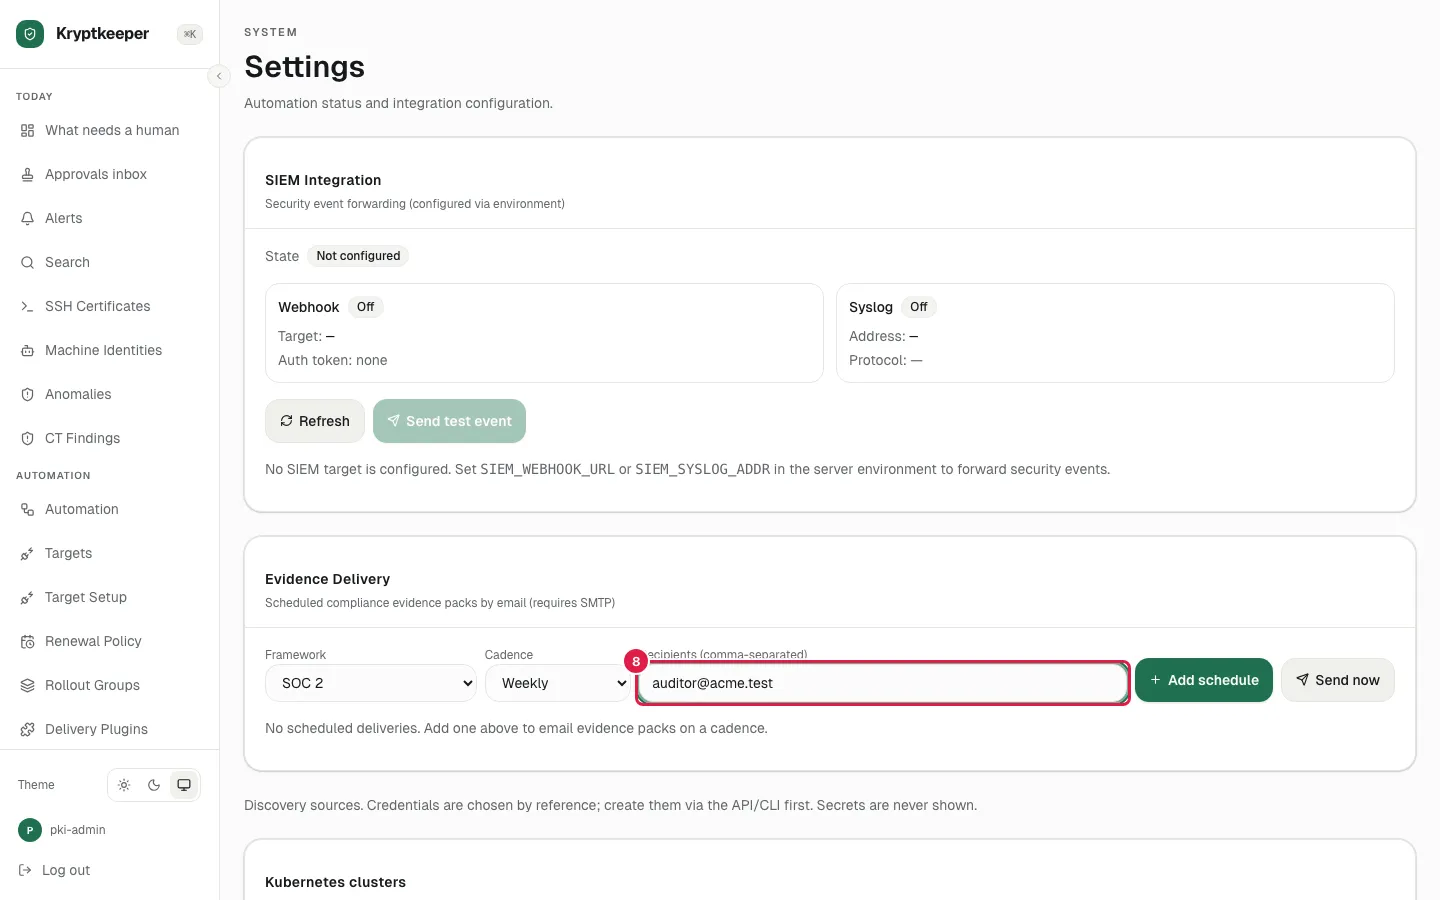The height and width of the screenshot is (900, 1440).
Task: Click the Targets plug icon
Action: click(x=28, y=553)
